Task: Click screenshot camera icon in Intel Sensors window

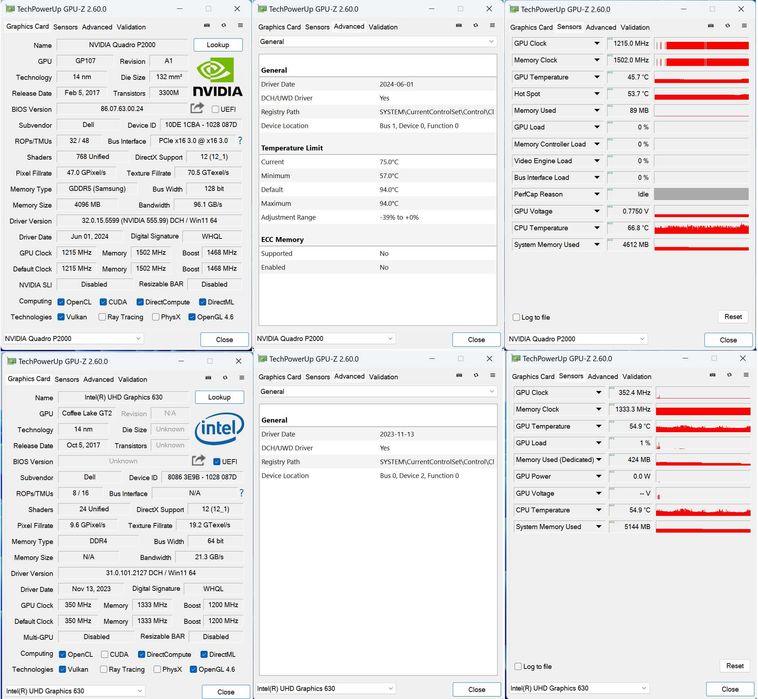Action: (x=713, y=375)
